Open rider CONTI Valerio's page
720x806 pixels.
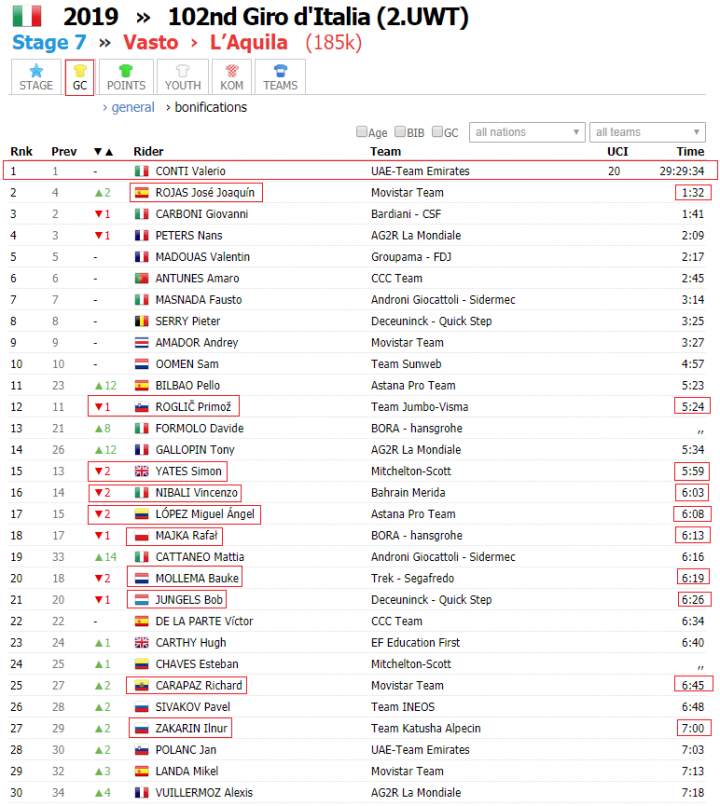point(191,171)
